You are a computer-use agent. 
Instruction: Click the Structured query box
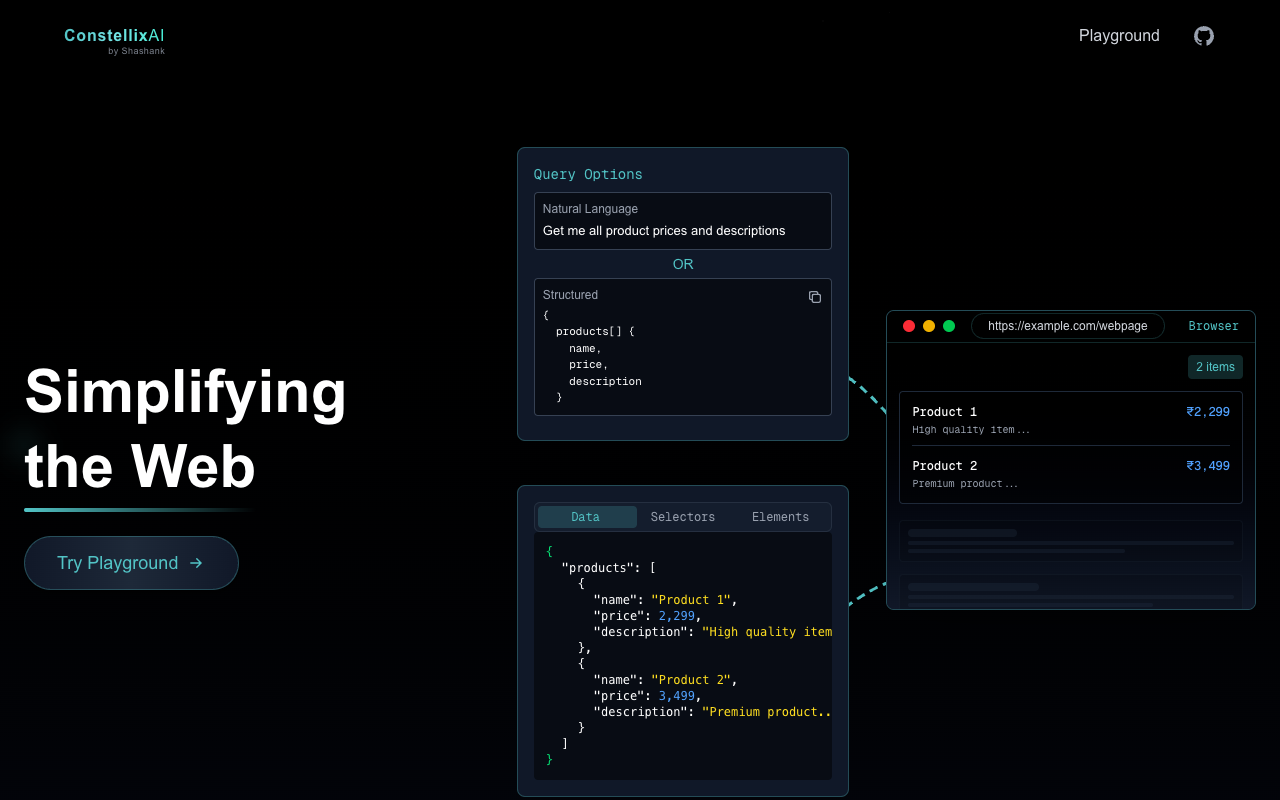click(x=683, y=347)
